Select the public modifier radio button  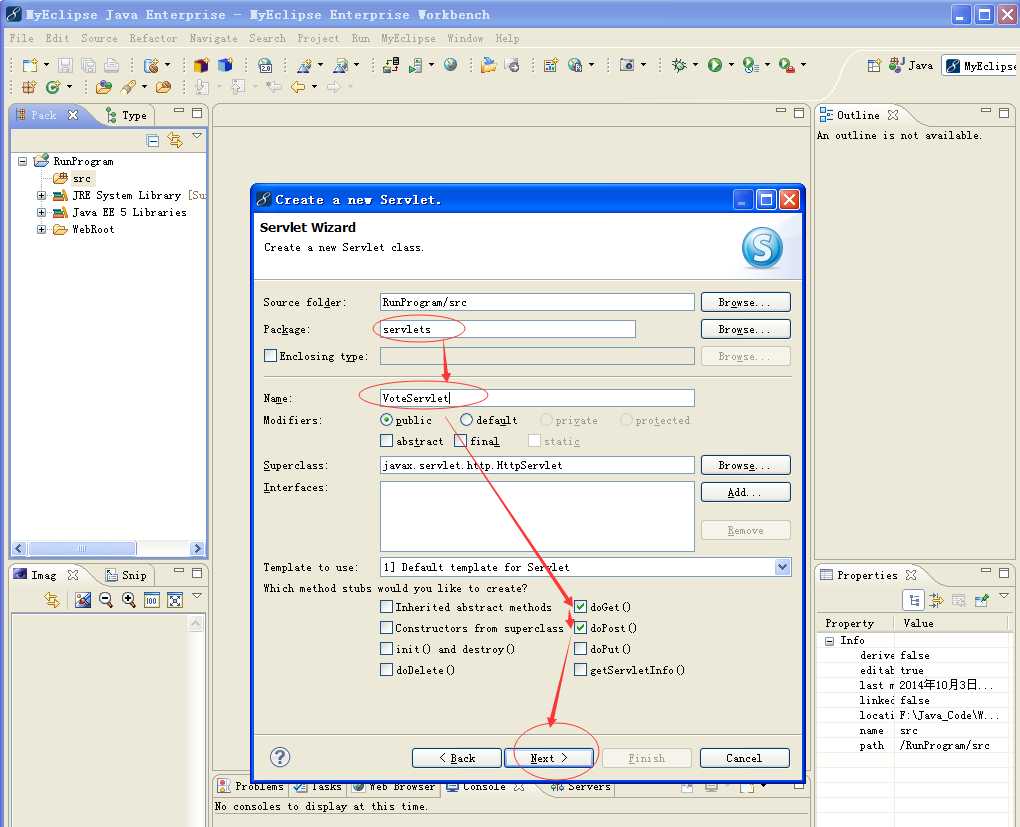(x=386, y=420)
